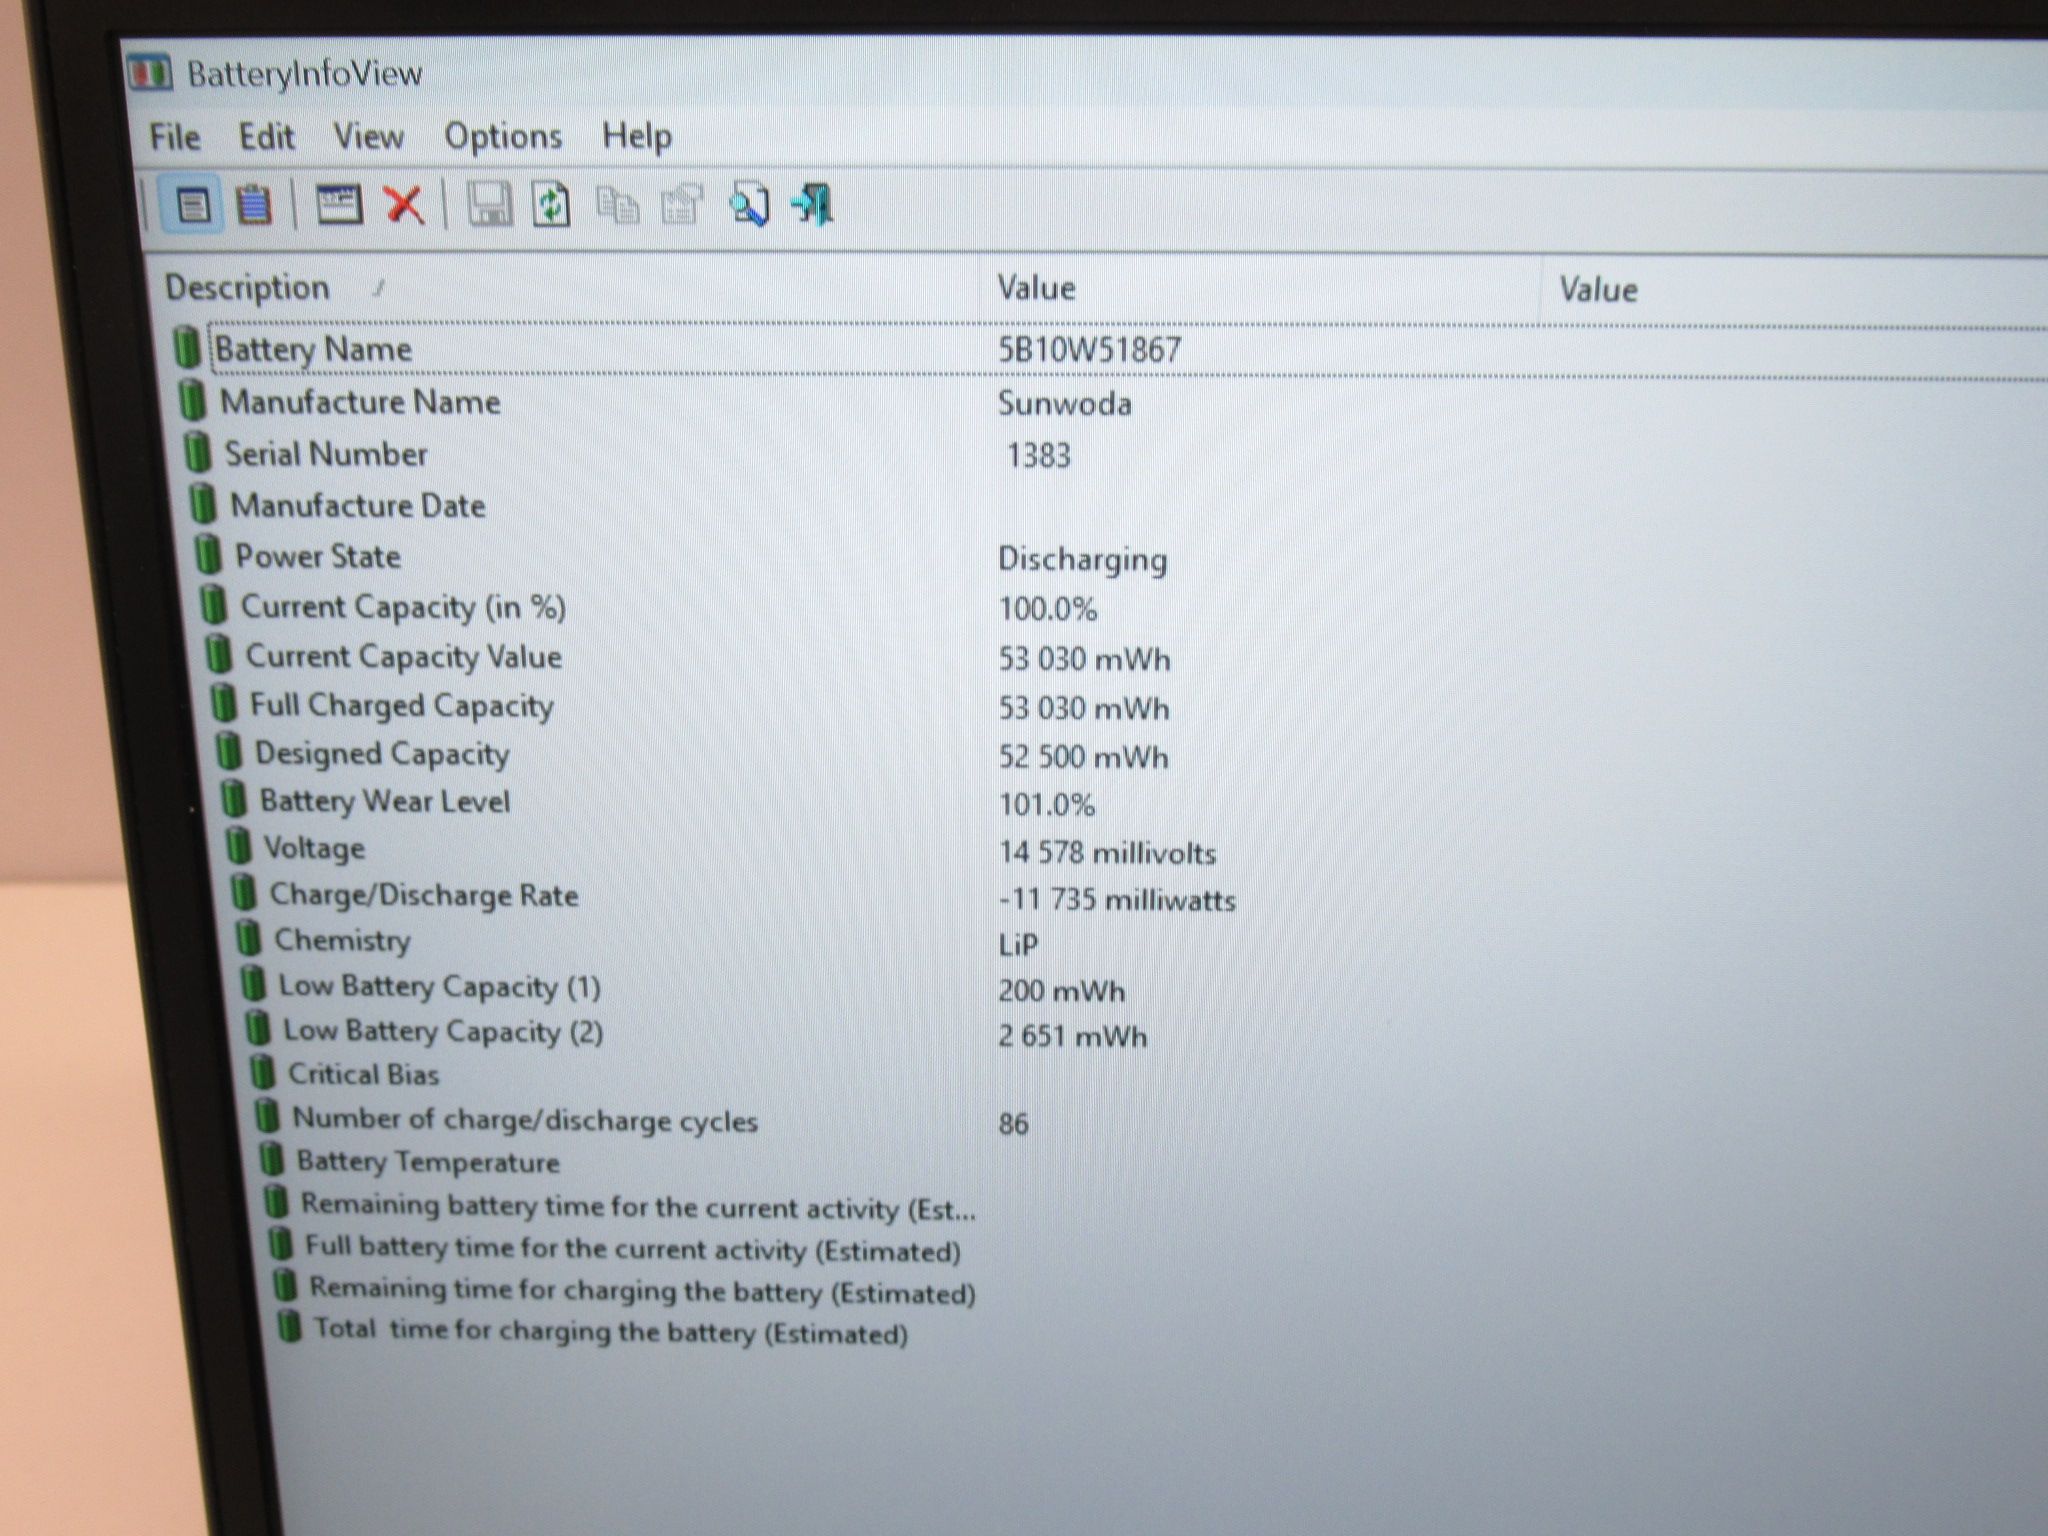Click the Save floppy disk toolbar icon

click(490, 204)
